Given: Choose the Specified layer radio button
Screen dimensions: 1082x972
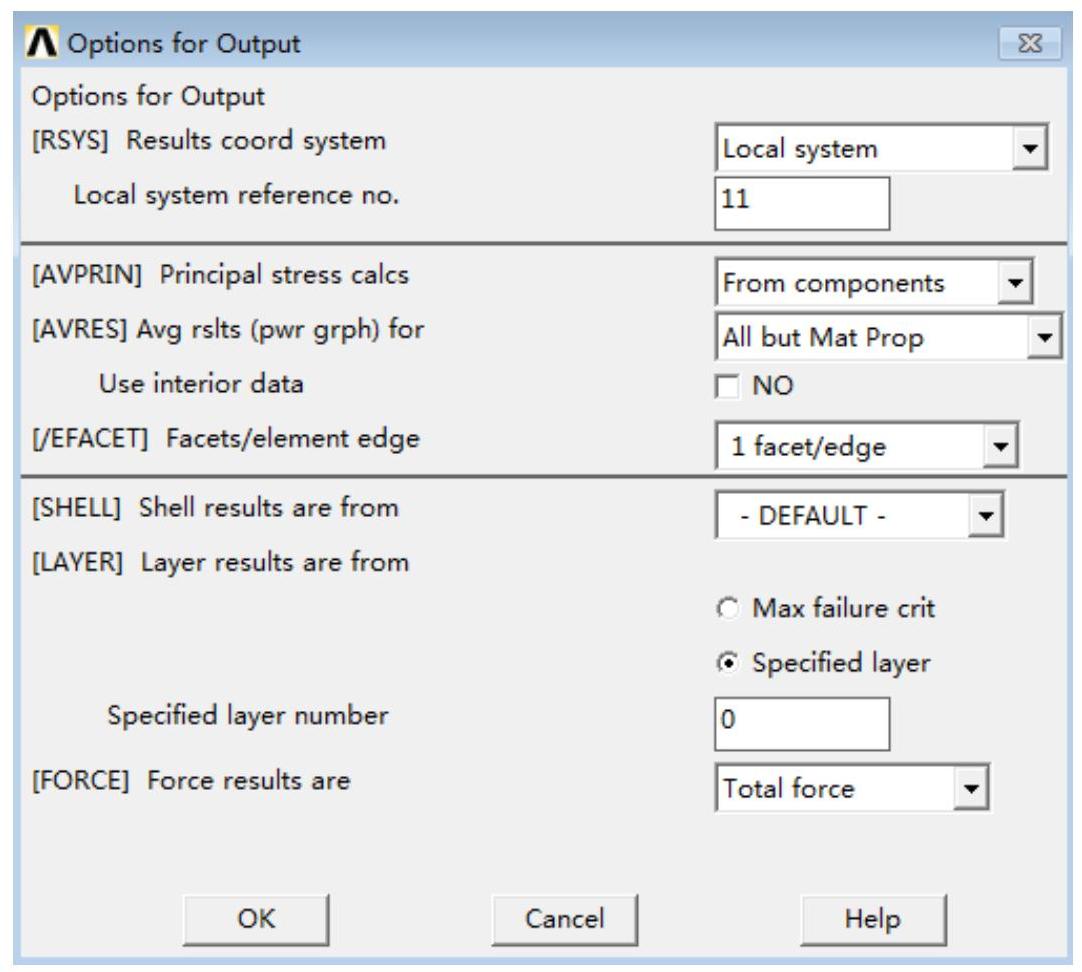Looking at the screenshot, I should (x=728, y=663).
